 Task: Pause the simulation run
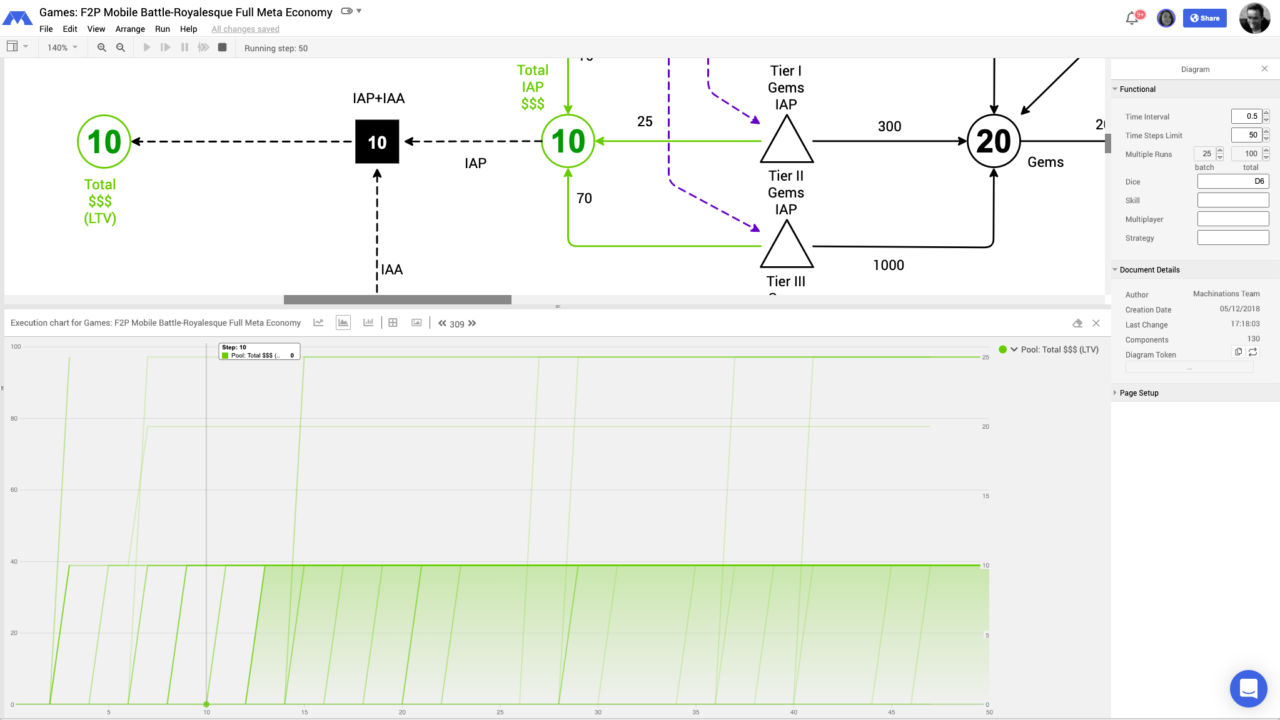coord(184,47)
